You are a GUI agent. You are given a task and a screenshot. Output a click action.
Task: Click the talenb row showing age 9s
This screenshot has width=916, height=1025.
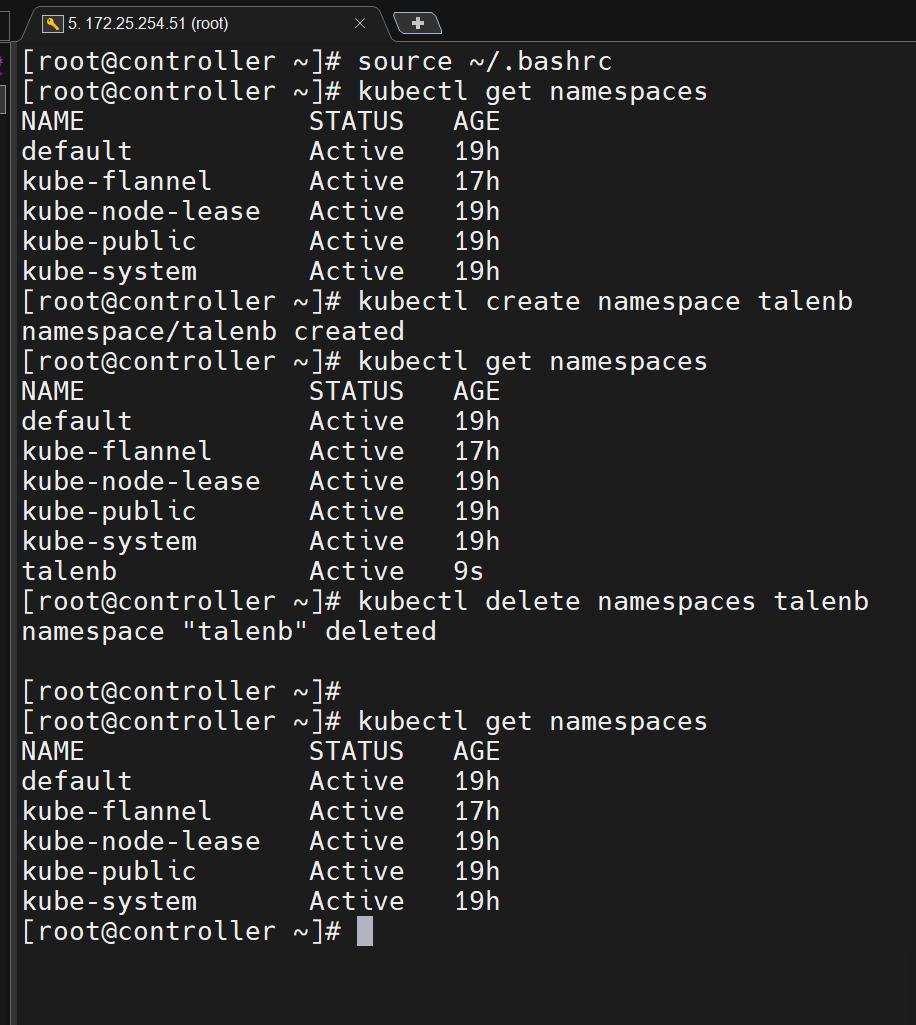(x=252, y=571)
